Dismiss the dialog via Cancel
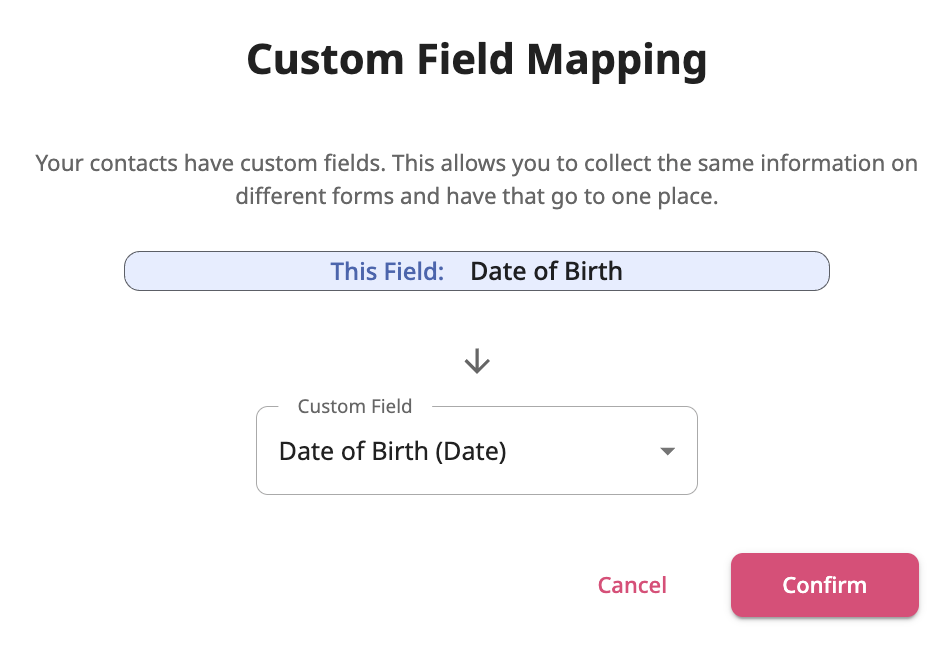 pos(631,585)
